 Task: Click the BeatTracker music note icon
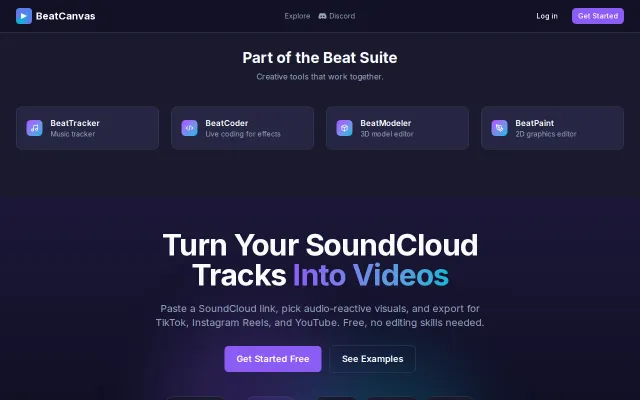click(34, 128)
